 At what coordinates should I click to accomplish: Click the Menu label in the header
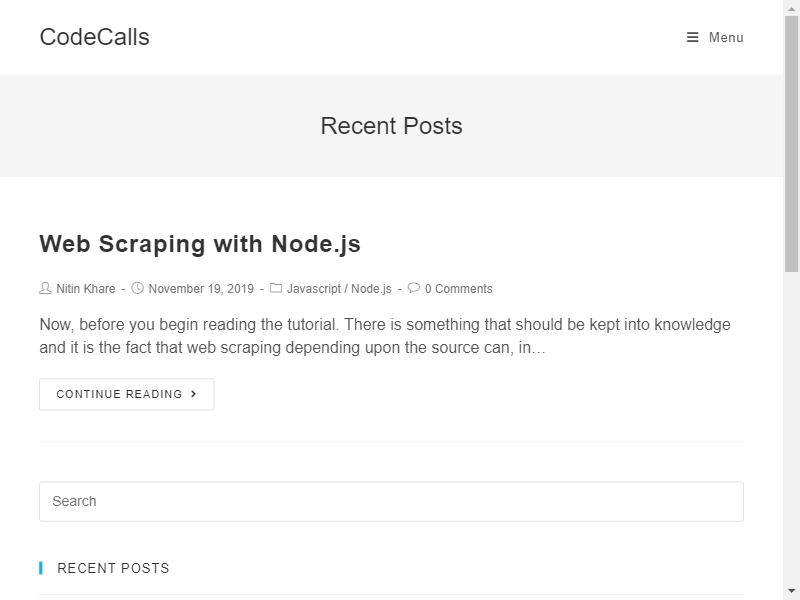click(725, 37)
